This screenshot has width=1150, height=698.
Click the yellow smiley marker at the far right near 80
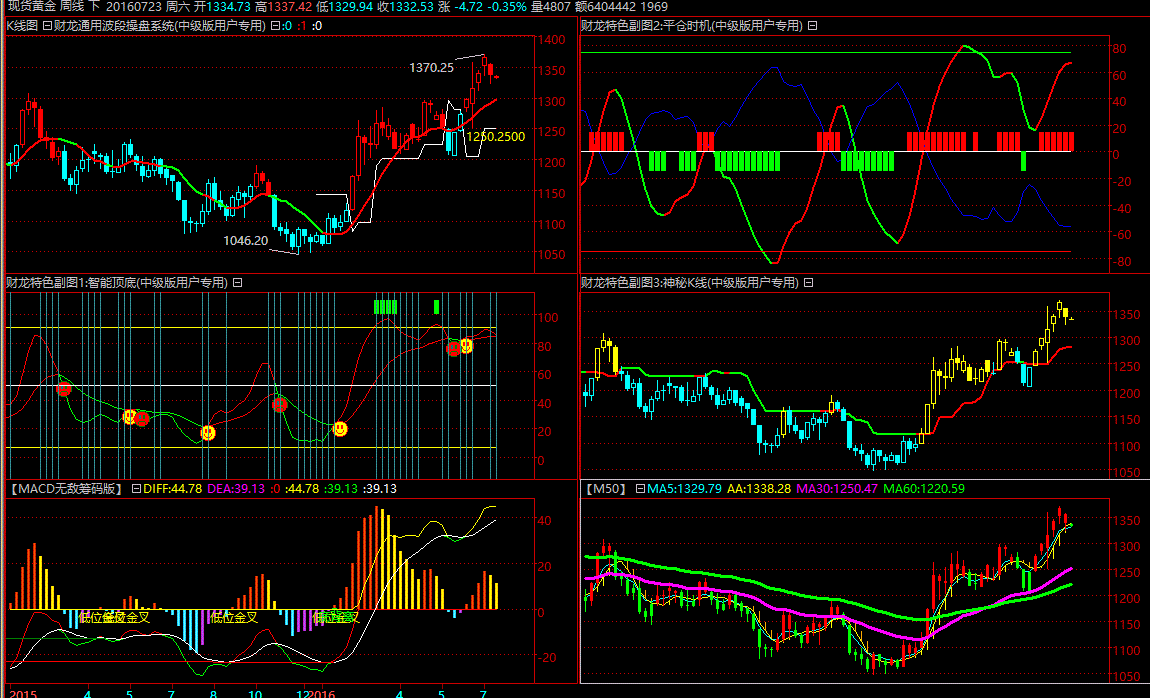tap(466, 345)
